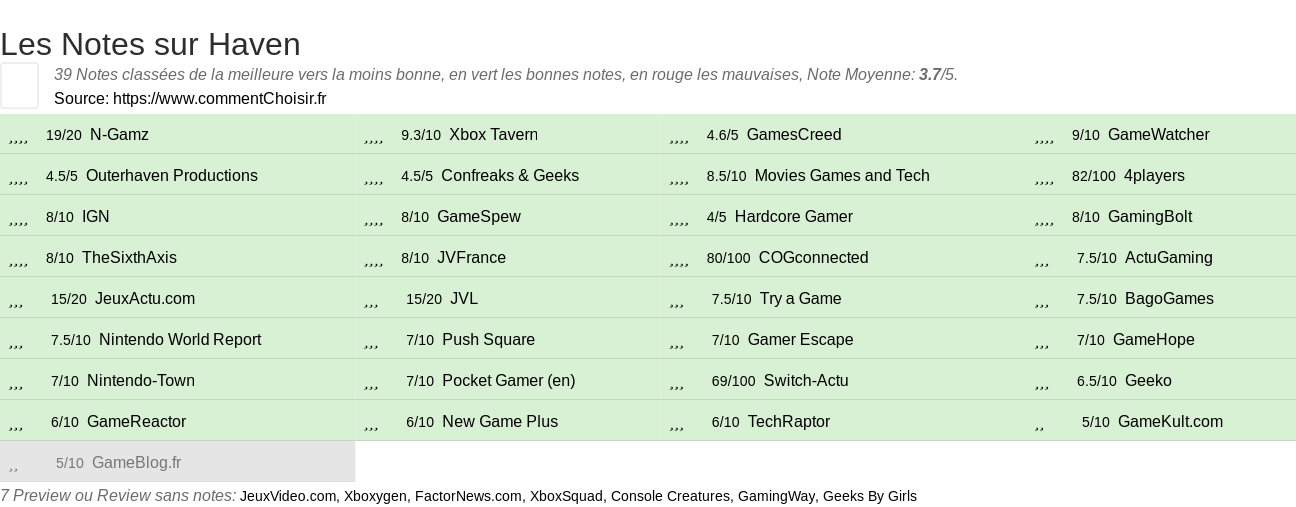1296x507 pixels.
Task: Visit the GamesCreed review
Action: [x=794, y=135]
